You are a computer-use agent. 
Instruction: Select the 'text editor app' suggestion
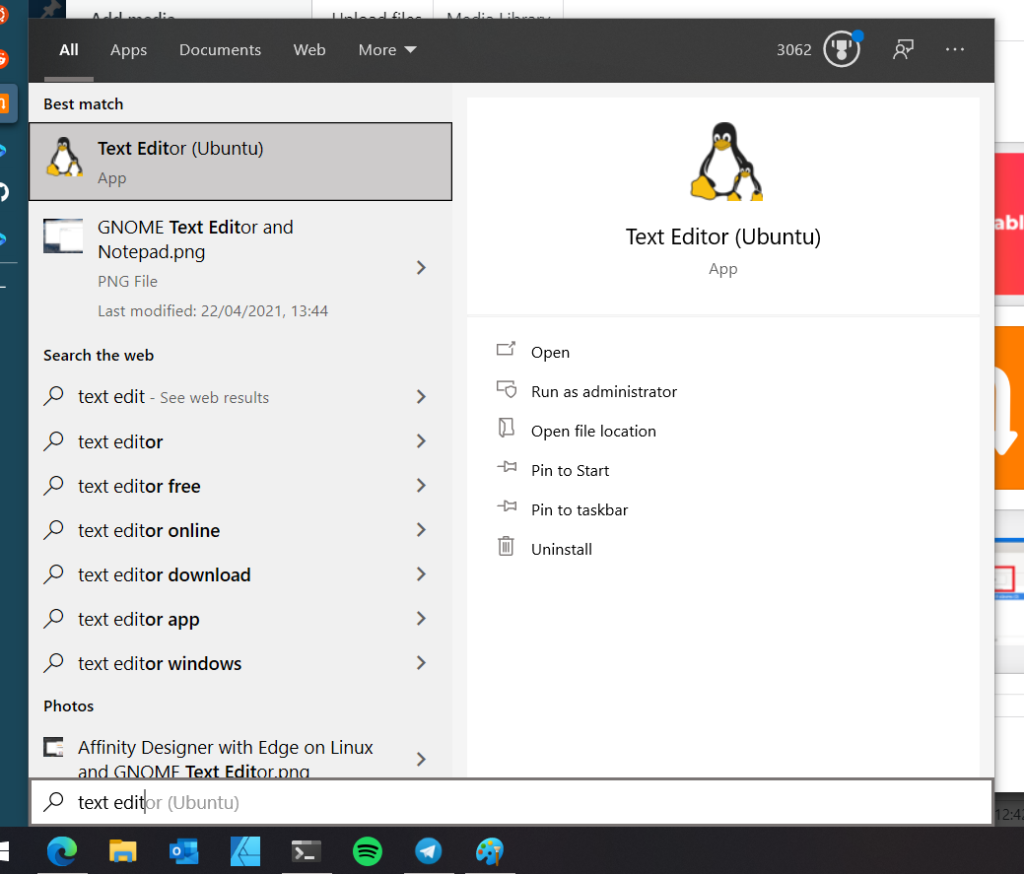[240, 619]
